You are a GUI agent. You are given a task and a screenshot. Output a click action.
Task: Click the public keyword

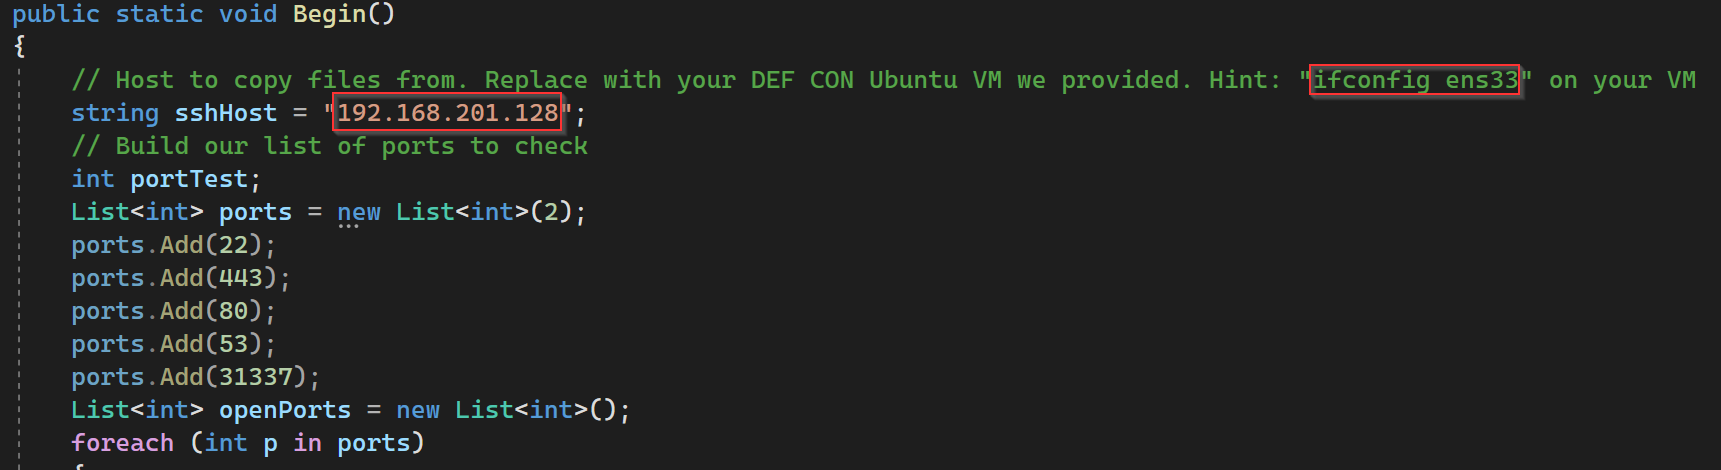coord(55,14)
